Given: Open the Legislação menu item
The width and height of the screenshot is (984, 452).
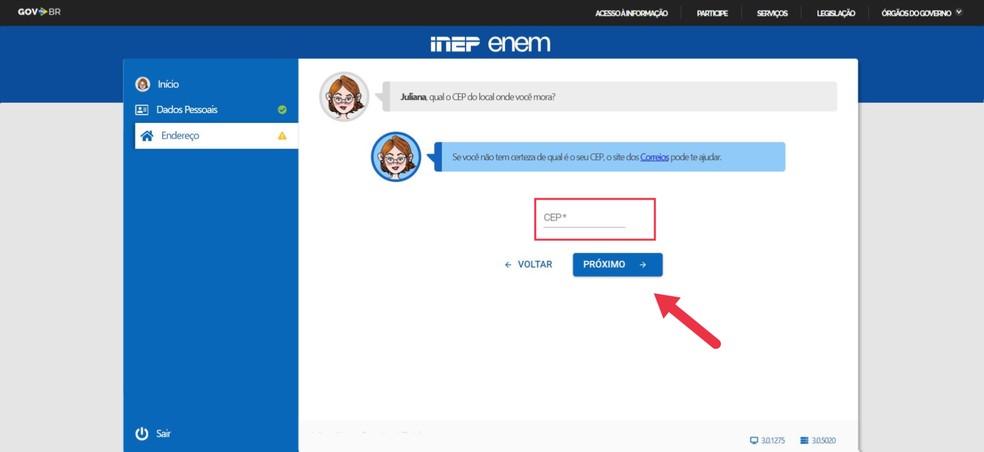Looking at the screenshot, I should 836,13.
